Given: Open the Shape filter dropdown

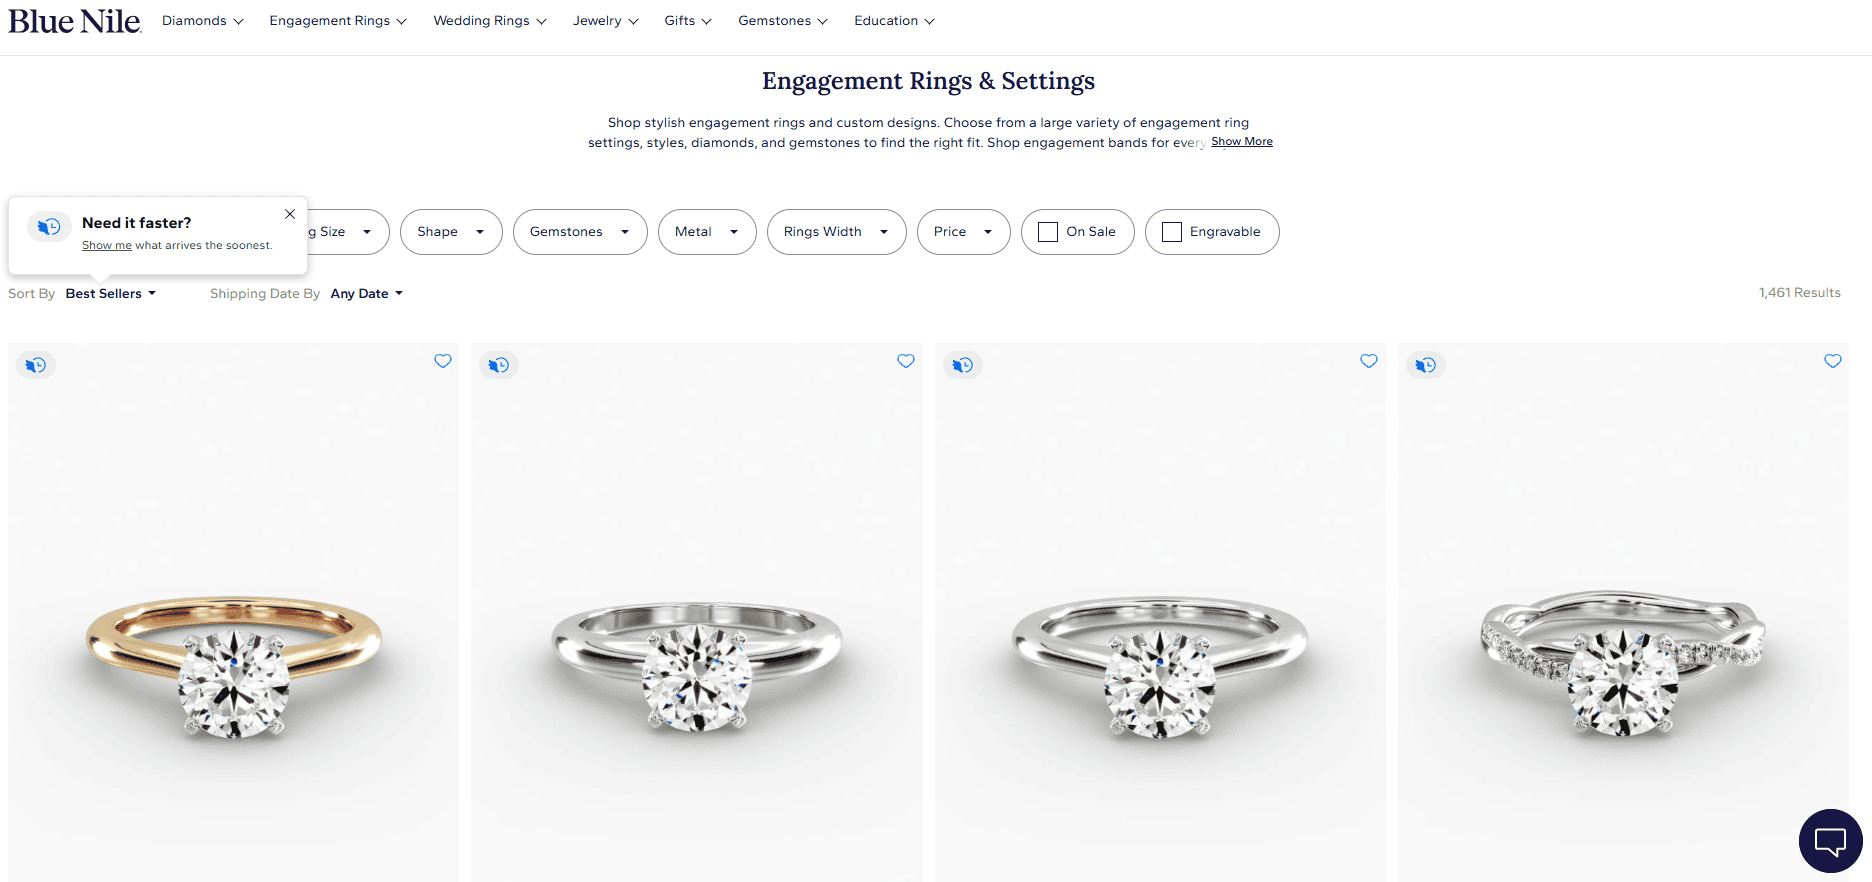Looking at the screenshot, I should click(x=451, y=232).
